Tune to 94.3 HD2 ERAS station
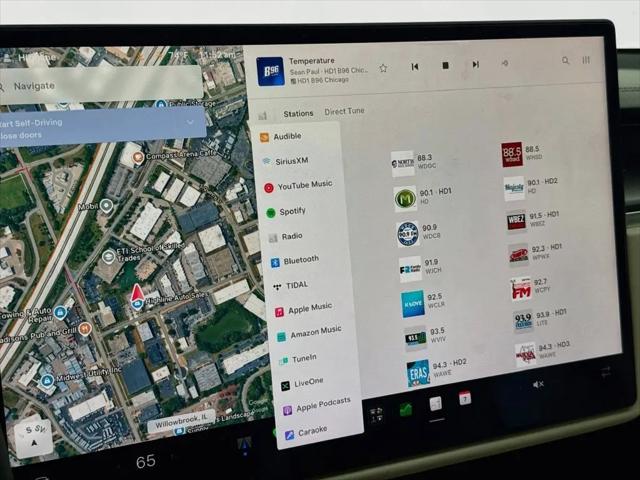 pos(437,371)
